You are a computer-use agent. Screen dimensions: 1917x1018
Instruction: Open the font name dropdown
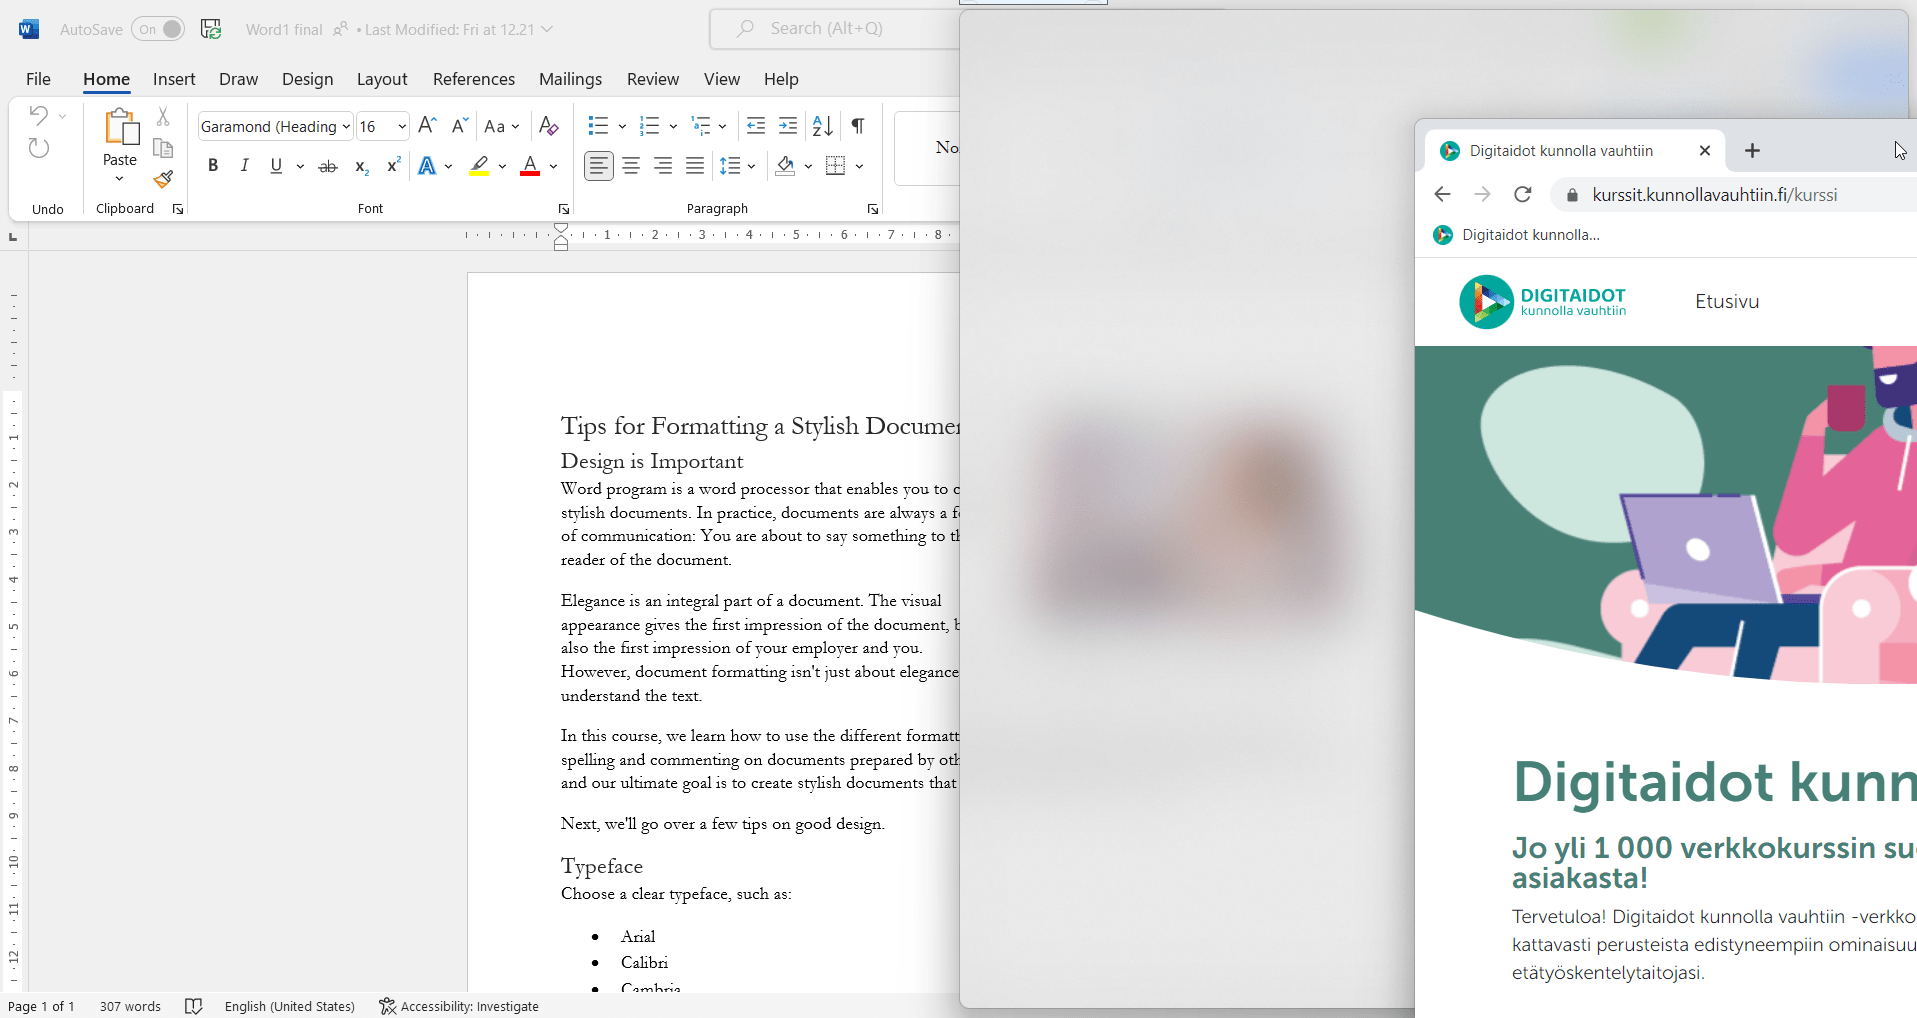346,126
